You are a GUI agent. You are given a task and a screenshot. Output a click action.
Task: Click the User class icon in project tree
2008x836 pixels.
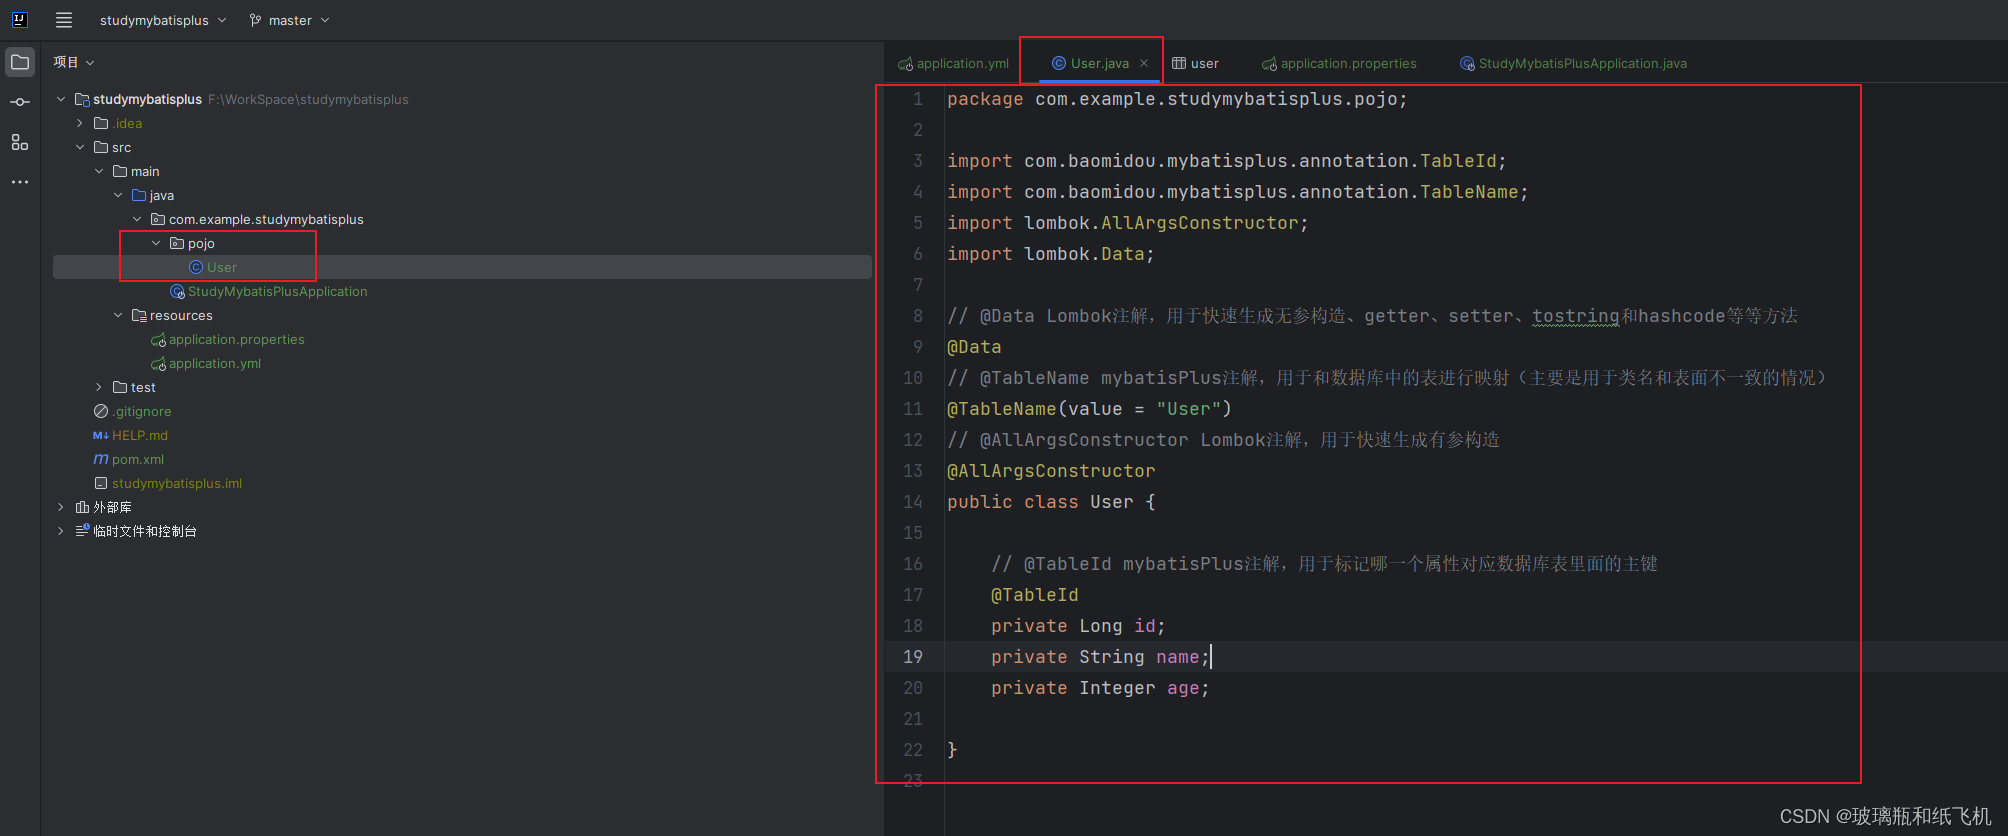[x=196, y=267]
